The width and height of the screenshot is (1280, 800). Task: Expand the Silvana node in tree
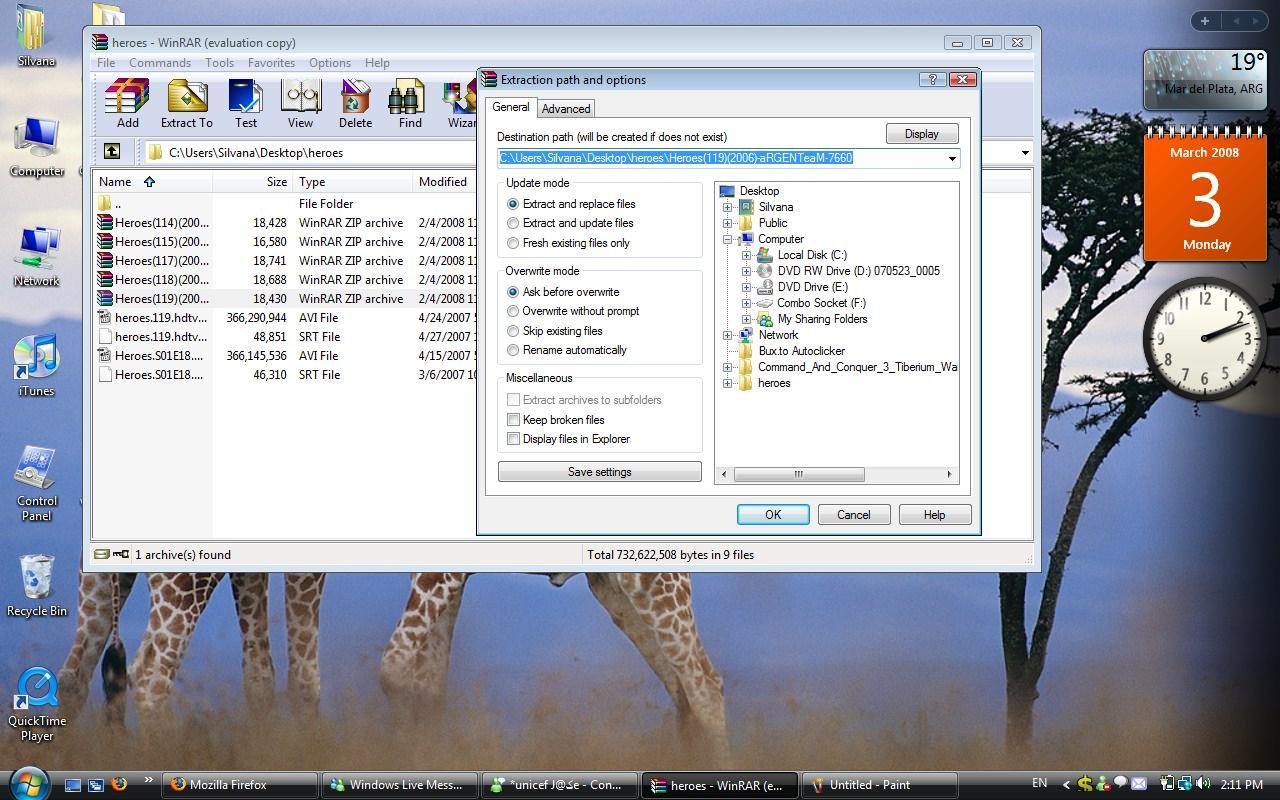coord(728,207)
